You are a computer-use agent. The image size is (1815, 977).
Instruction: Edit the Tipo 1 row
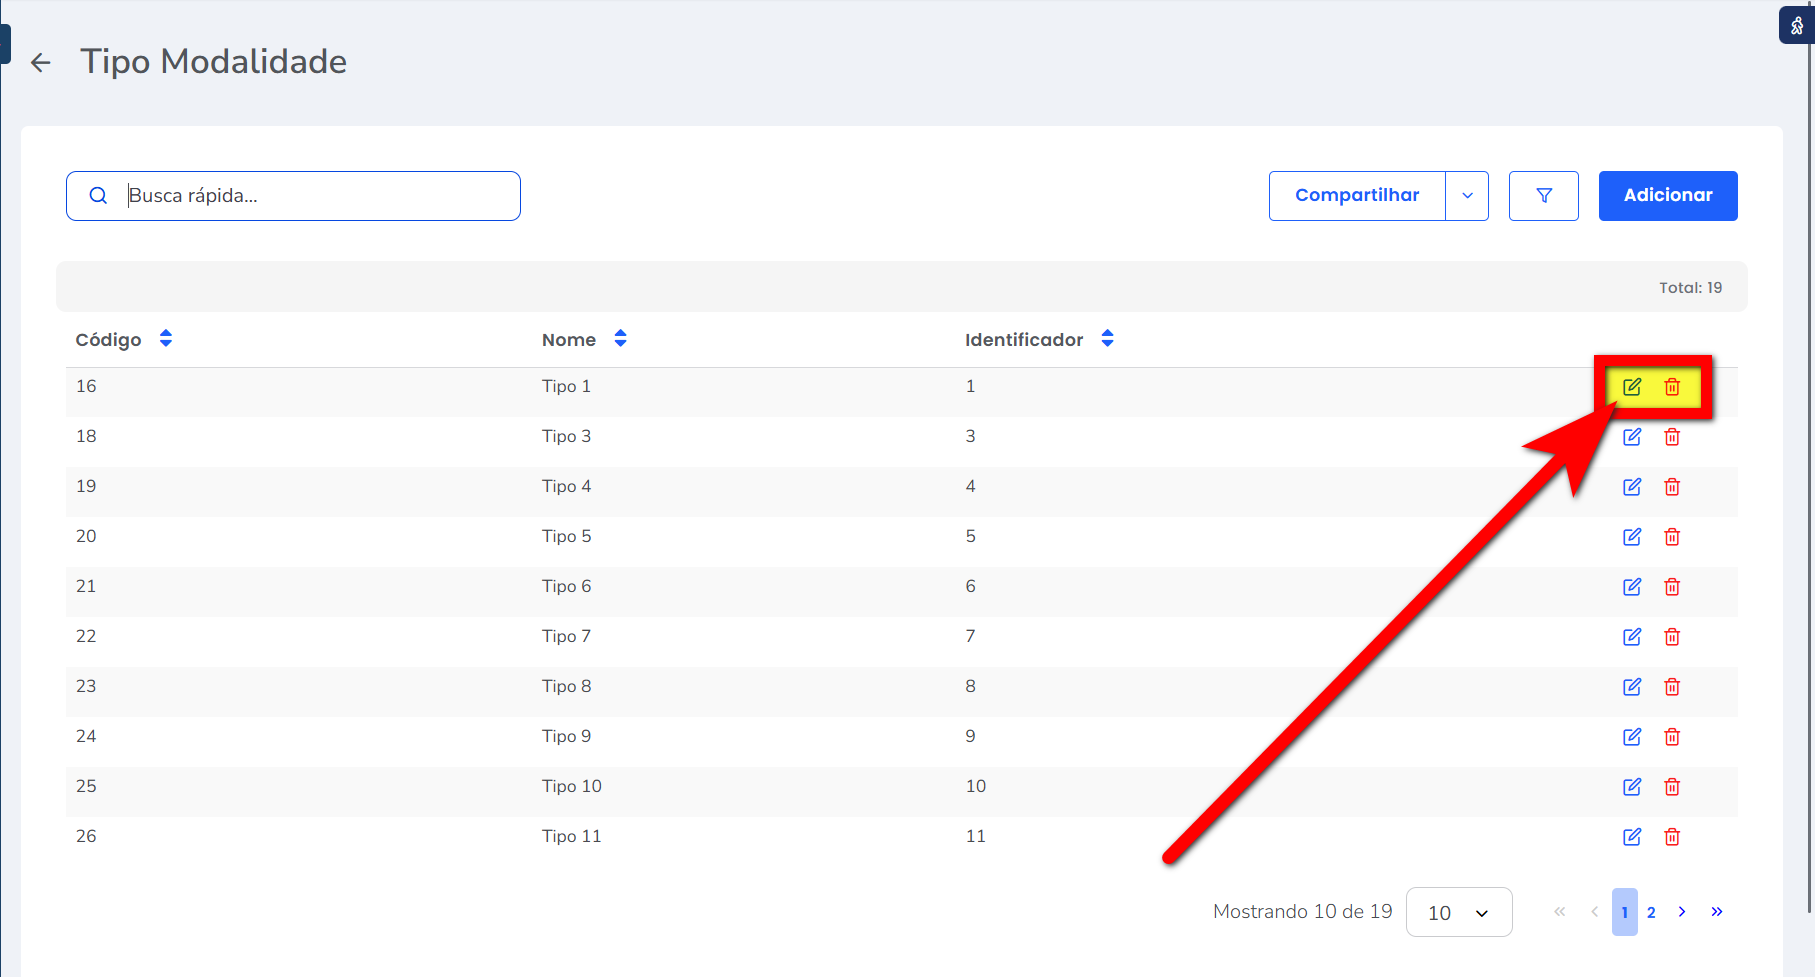coord(1631,387)
